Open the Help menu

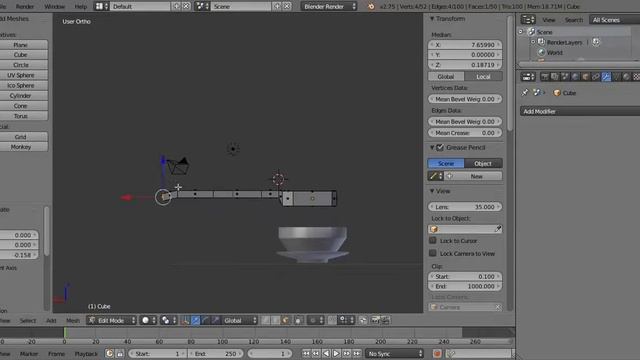[x=81, y=7]
